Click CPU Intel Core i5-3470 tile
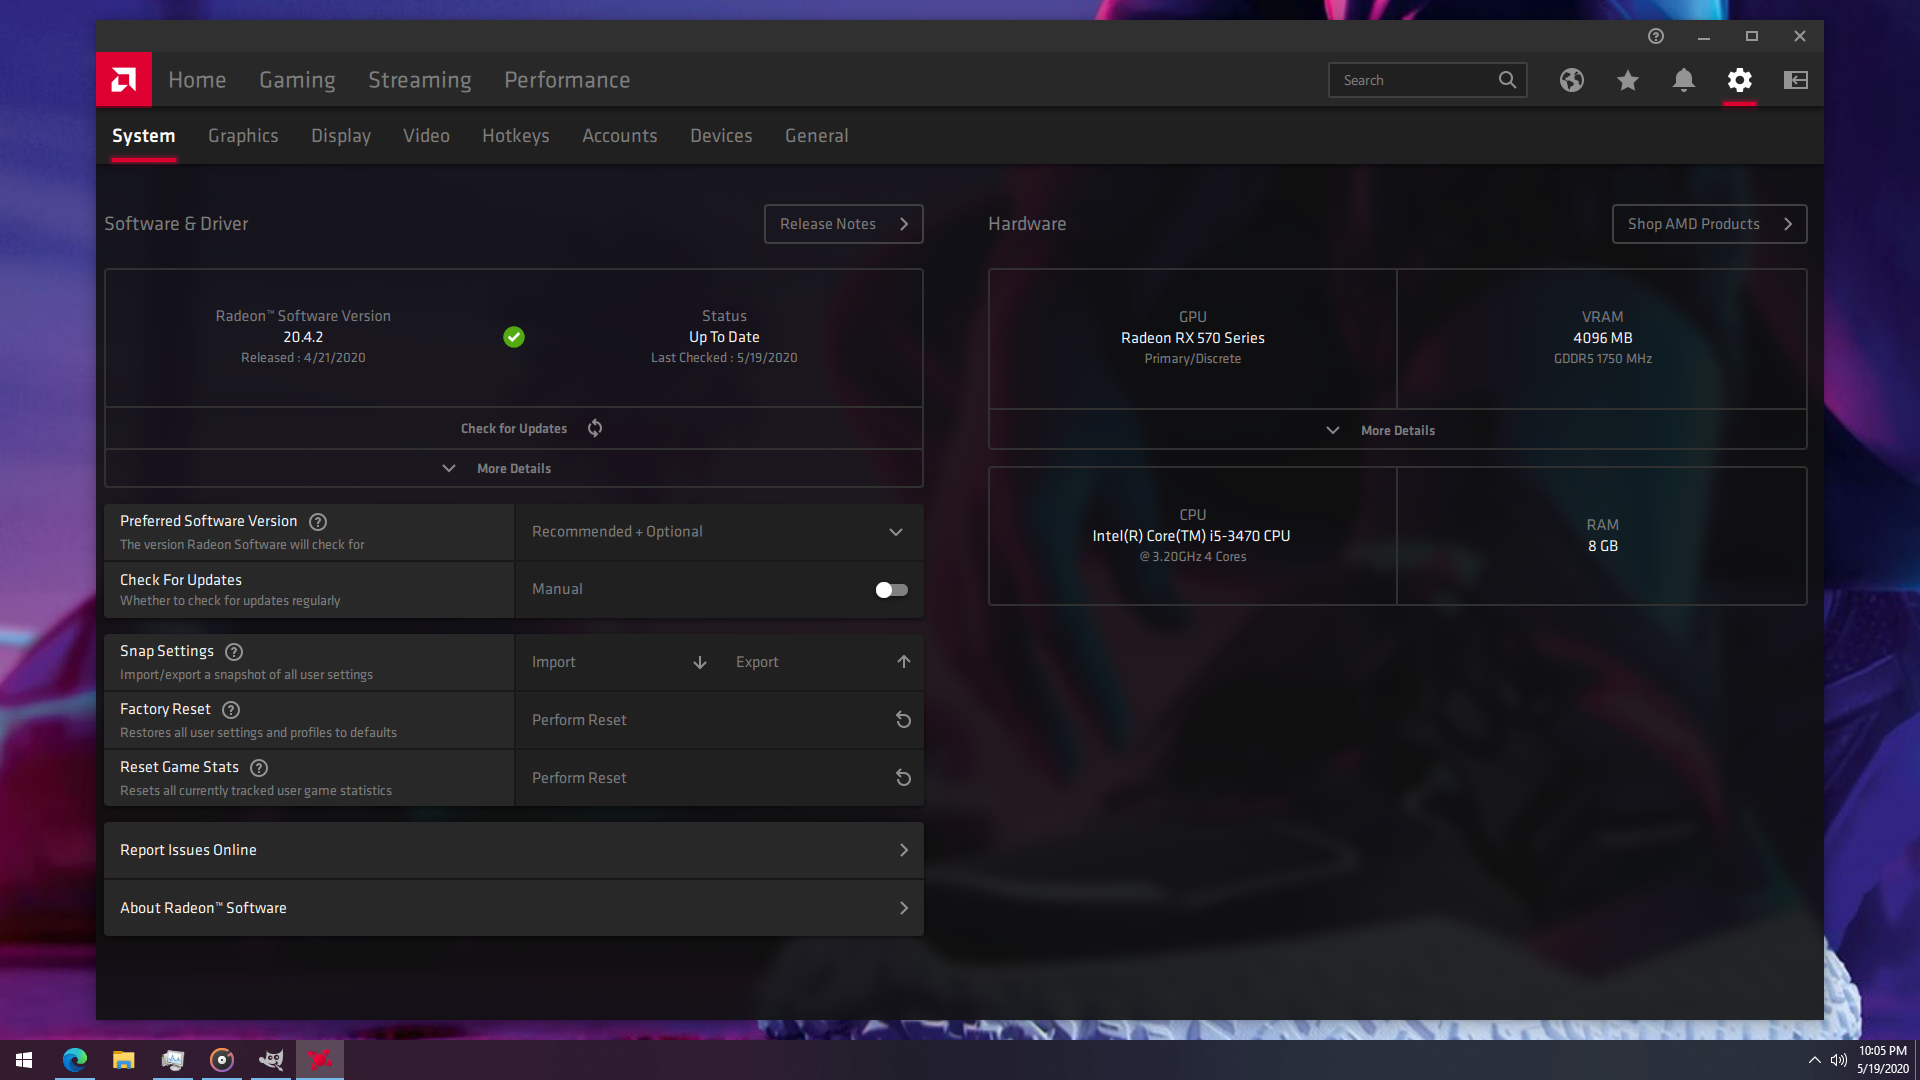Viewport: 1920px width, 1080px height. pos(1192,536)
